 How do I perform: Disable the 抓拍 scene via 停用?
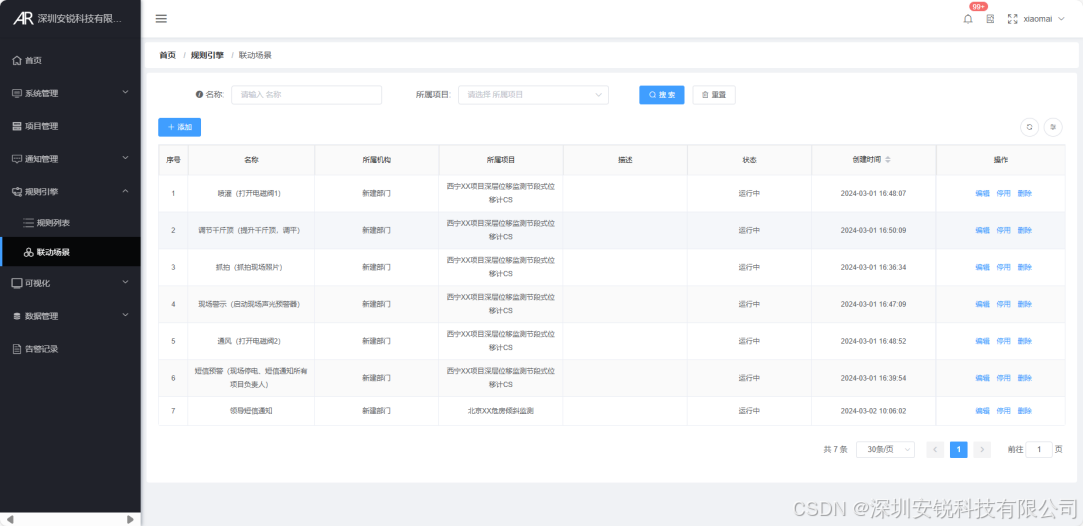click(x=1004, y=267)
